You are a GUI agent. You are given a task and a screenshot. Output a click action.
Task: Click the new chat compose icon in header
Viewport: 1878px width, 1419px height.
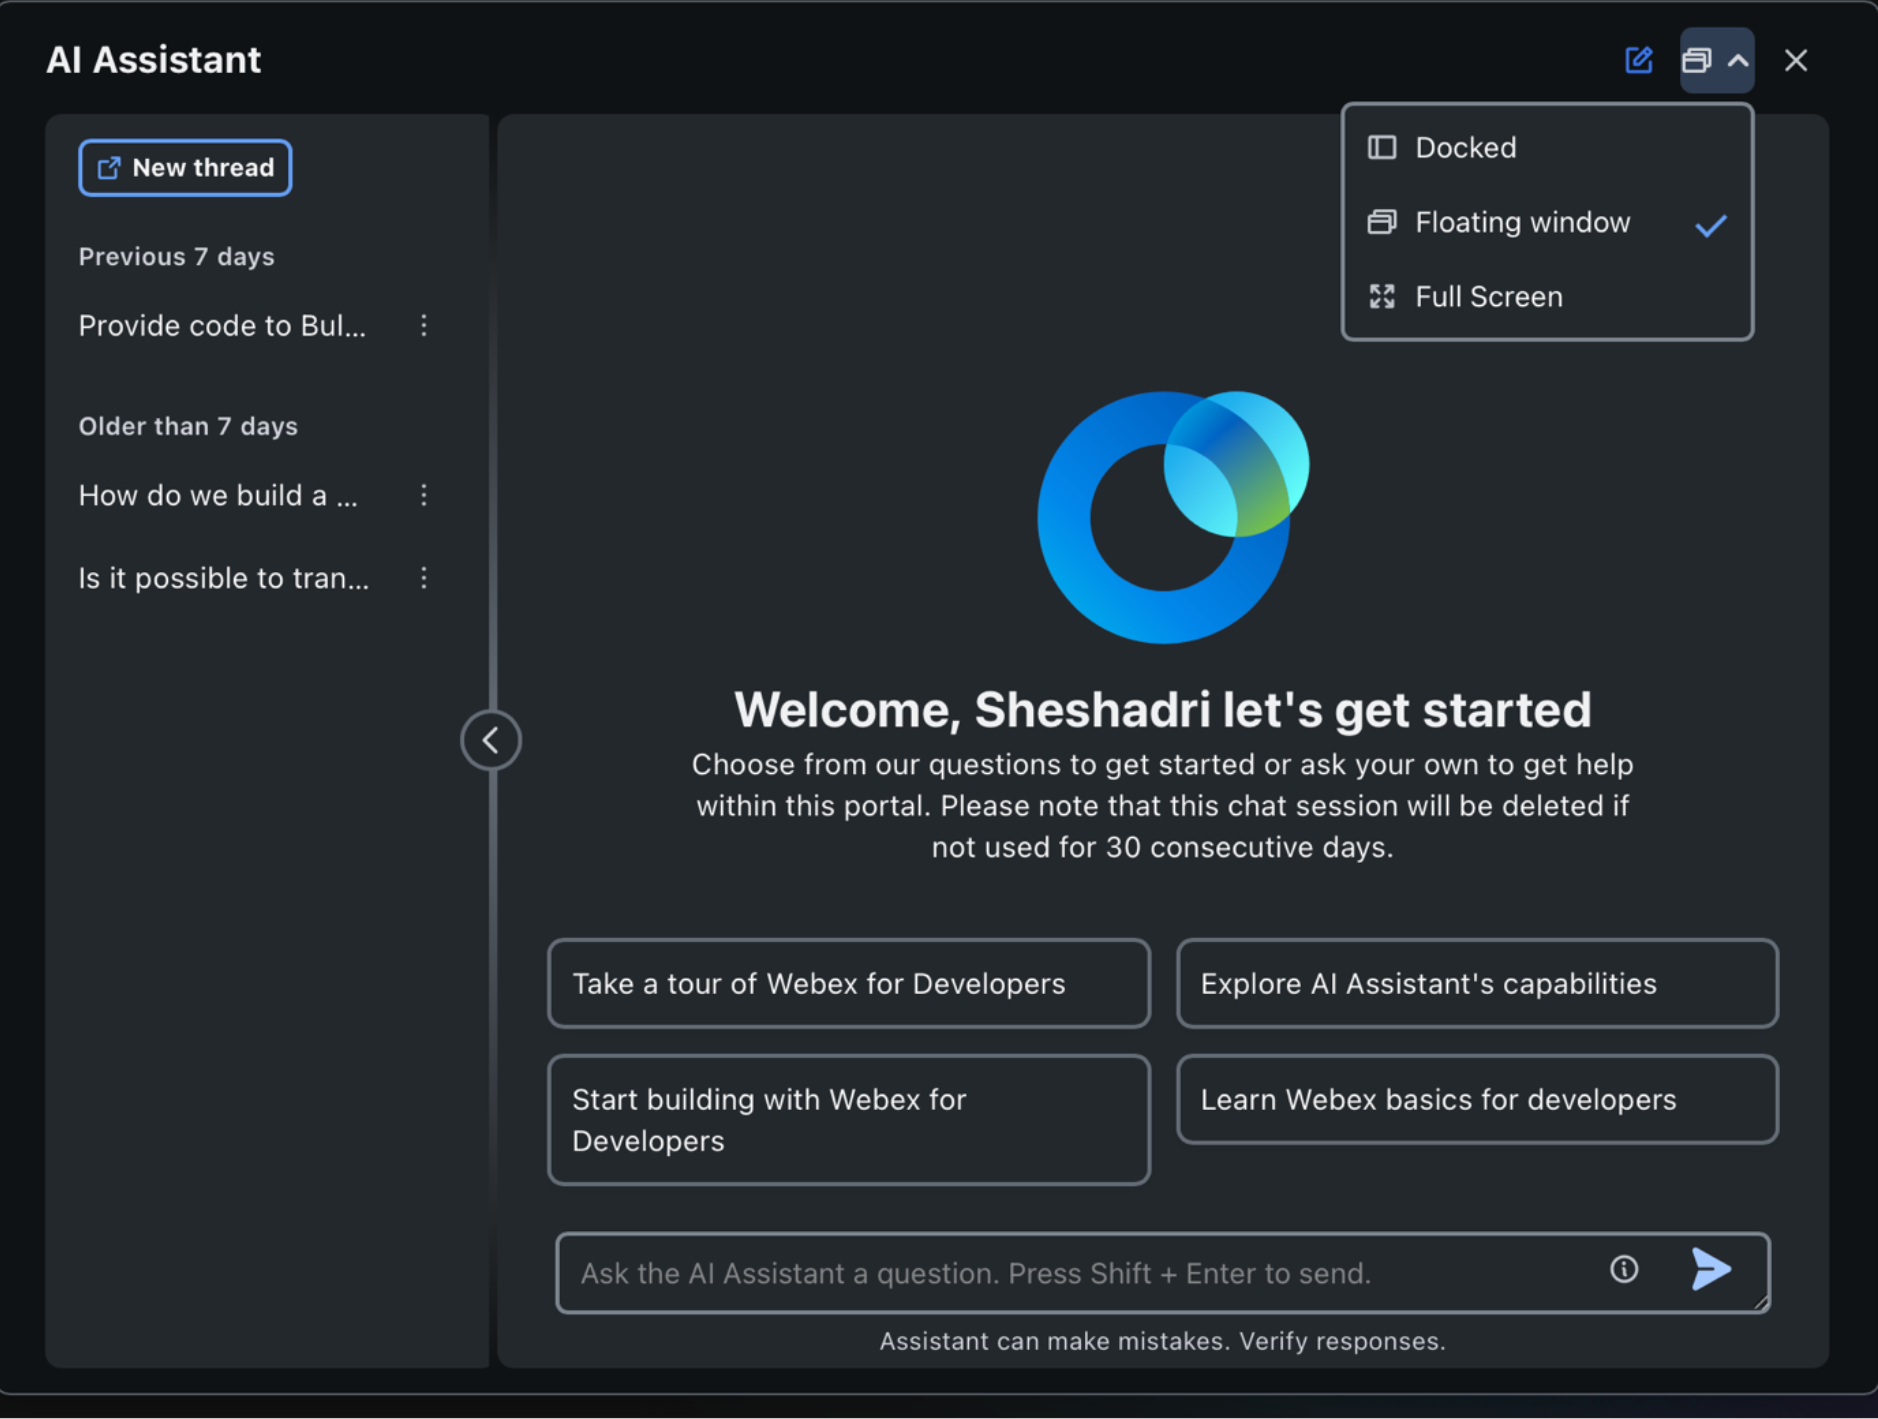pos(1638,60)
